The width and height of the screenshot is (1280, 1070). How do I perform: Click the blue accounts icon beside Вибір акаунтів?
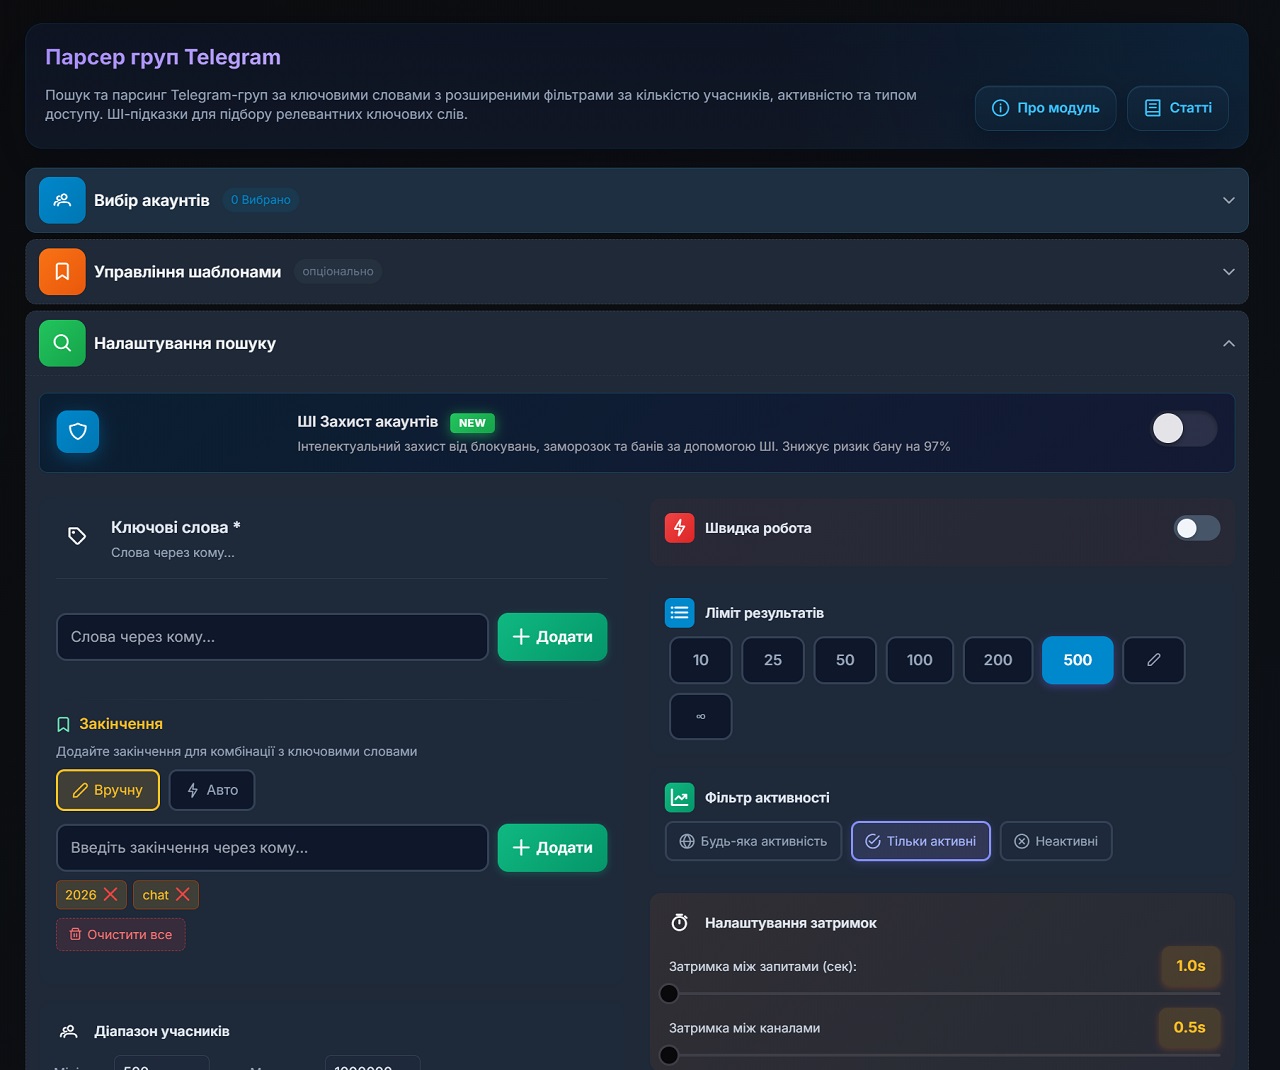[62, 200]
